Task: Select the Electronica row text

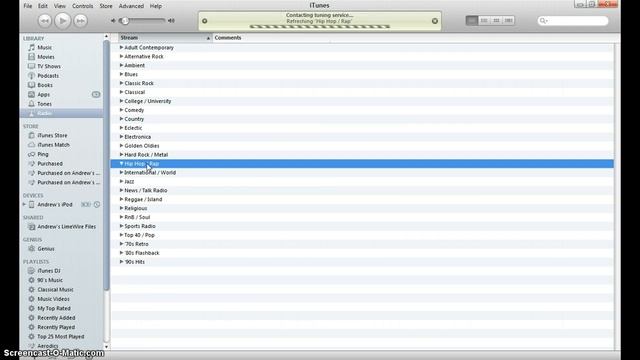Action: coord(138,137)
